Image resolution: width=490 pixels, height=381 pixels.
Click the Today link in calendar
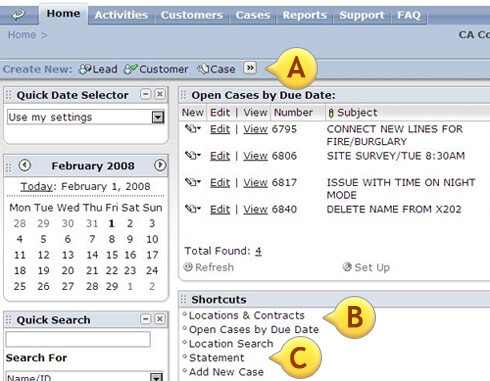click(x=37, y=186)
